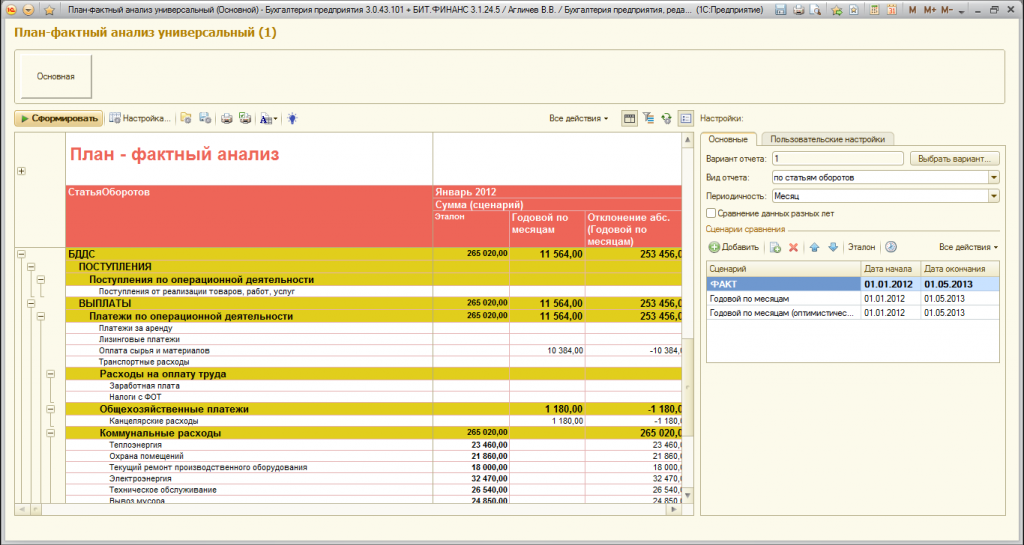Open report Настройка... settings
This screenshot has width=1024, height=545.
point(140,118)
